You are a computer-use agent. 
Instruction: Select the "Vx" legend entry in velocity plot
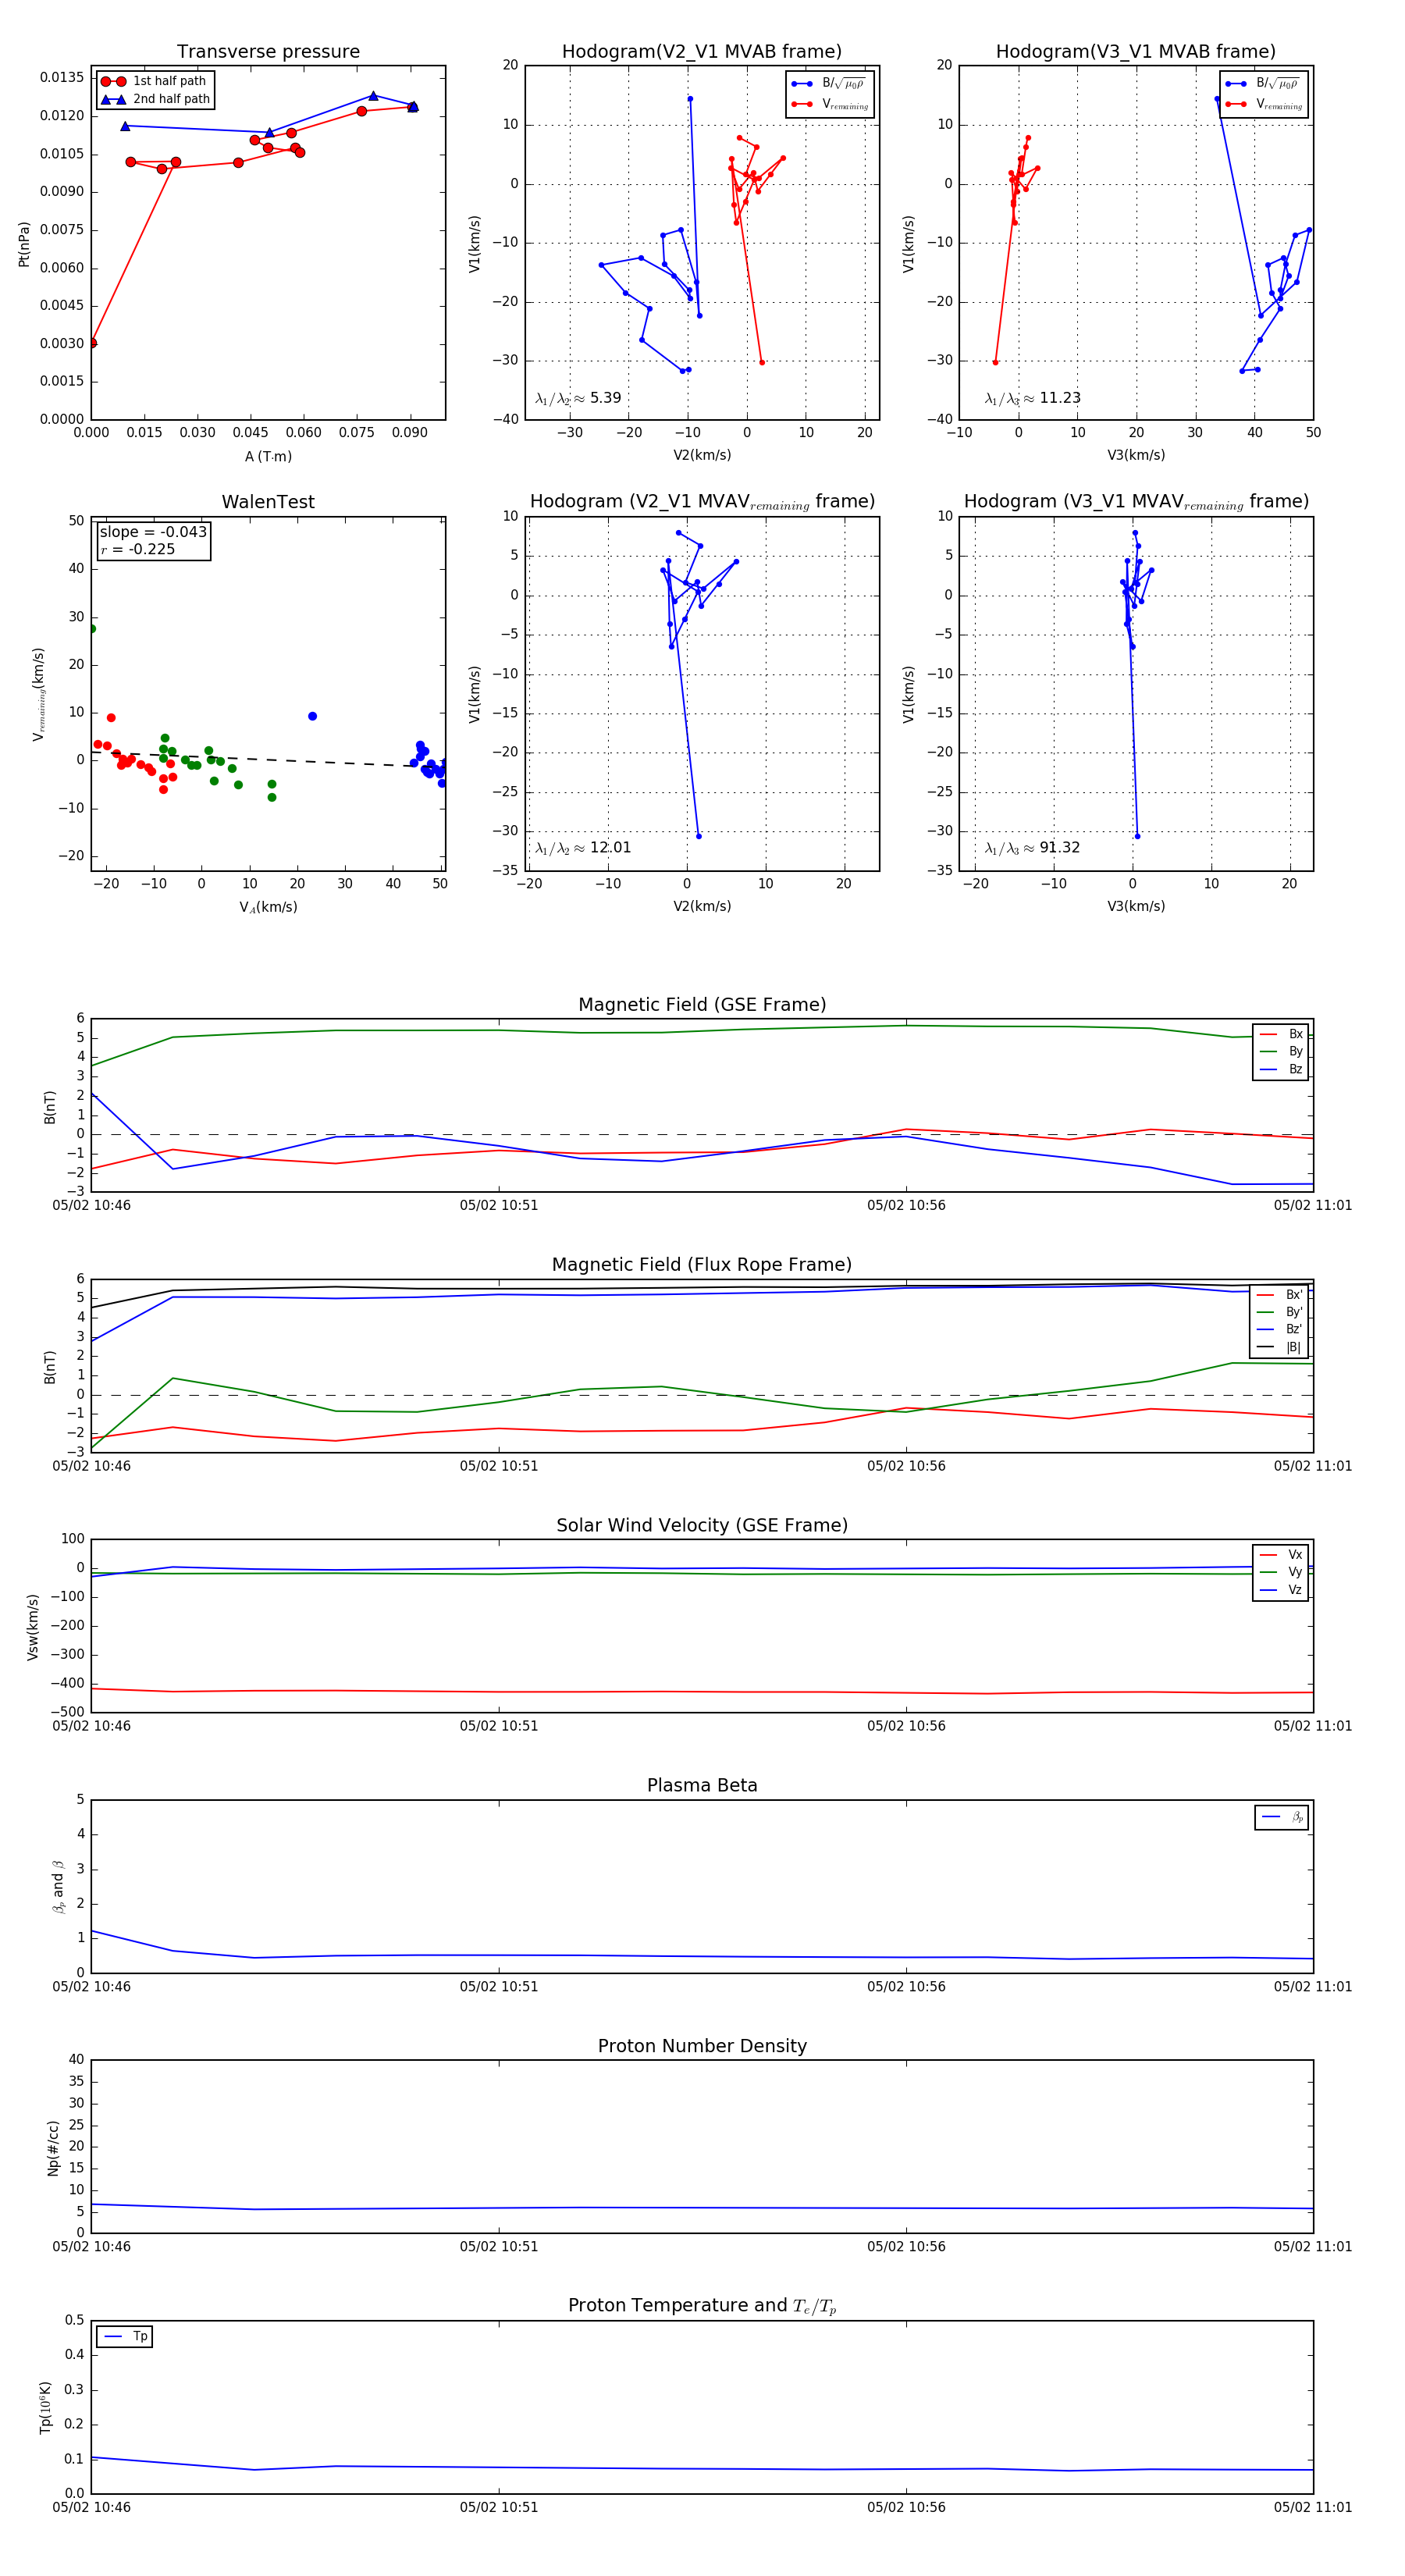pyautogui.click(x=1281, y=1555)
